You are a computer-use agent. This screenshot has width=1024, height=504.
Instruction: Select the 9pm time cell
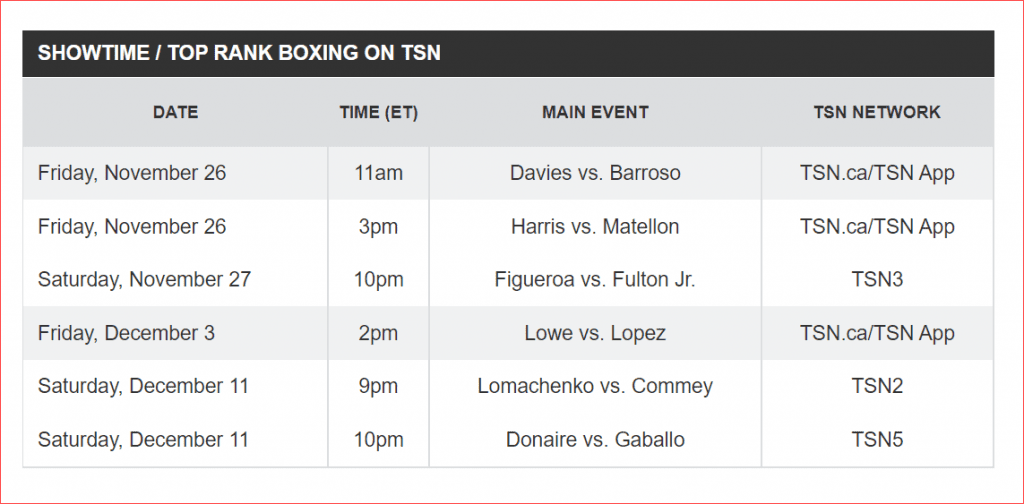(x=379, y=386)
